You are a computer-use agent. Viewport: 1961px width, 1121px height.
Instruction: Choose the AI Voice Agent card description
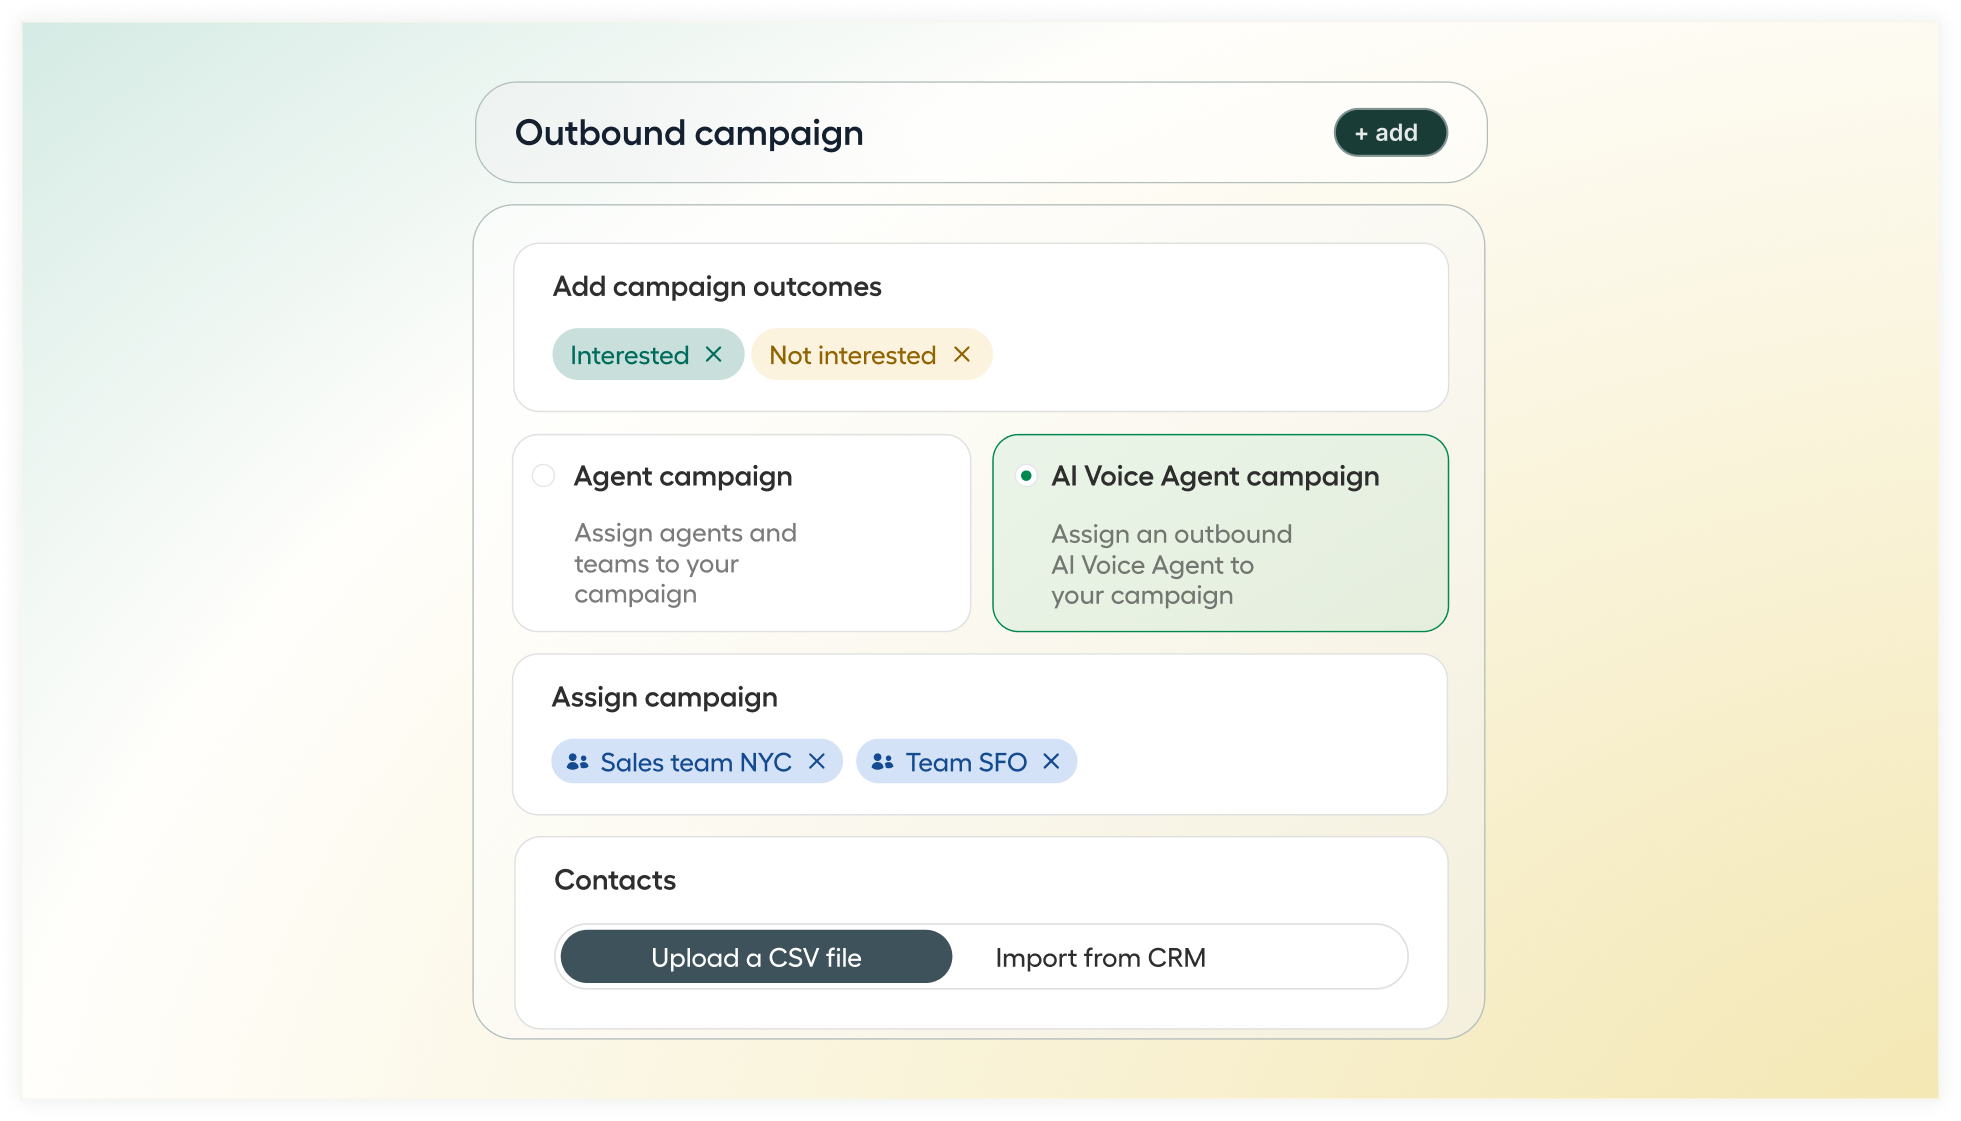[1171, 565]
